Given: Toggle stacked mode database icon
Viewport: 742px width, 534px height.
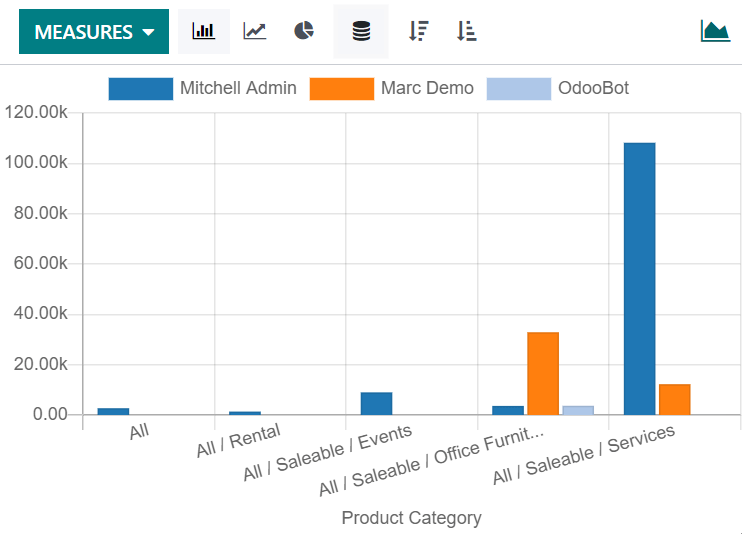Looking at the screenshot, I should click(361, 31).
